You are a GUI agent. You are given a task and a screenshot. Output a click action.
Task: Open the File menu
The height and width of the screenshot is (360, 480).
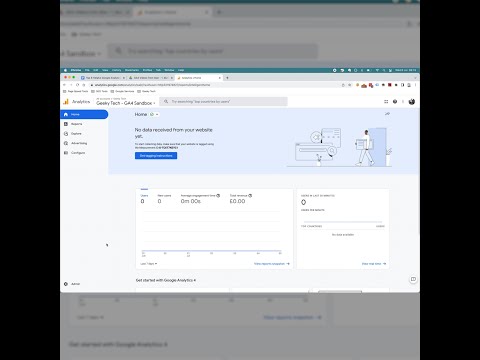[x=87, y=70]
